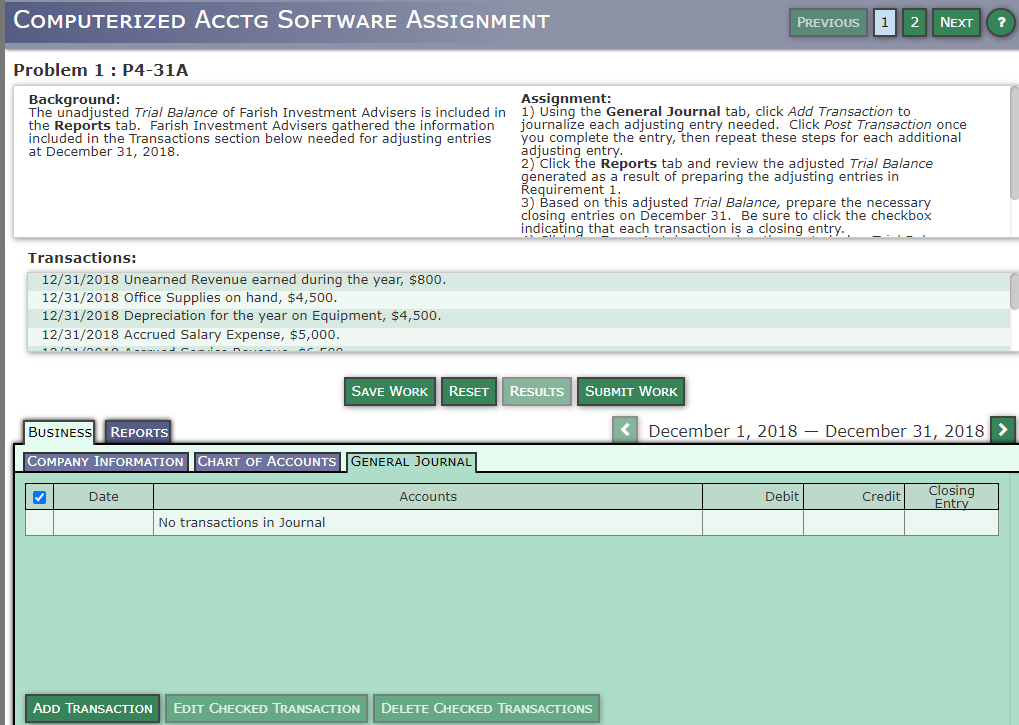This screenshot has height=725, width=1019.
Task: Open the Company Information tab
Action: click(105, 461)
